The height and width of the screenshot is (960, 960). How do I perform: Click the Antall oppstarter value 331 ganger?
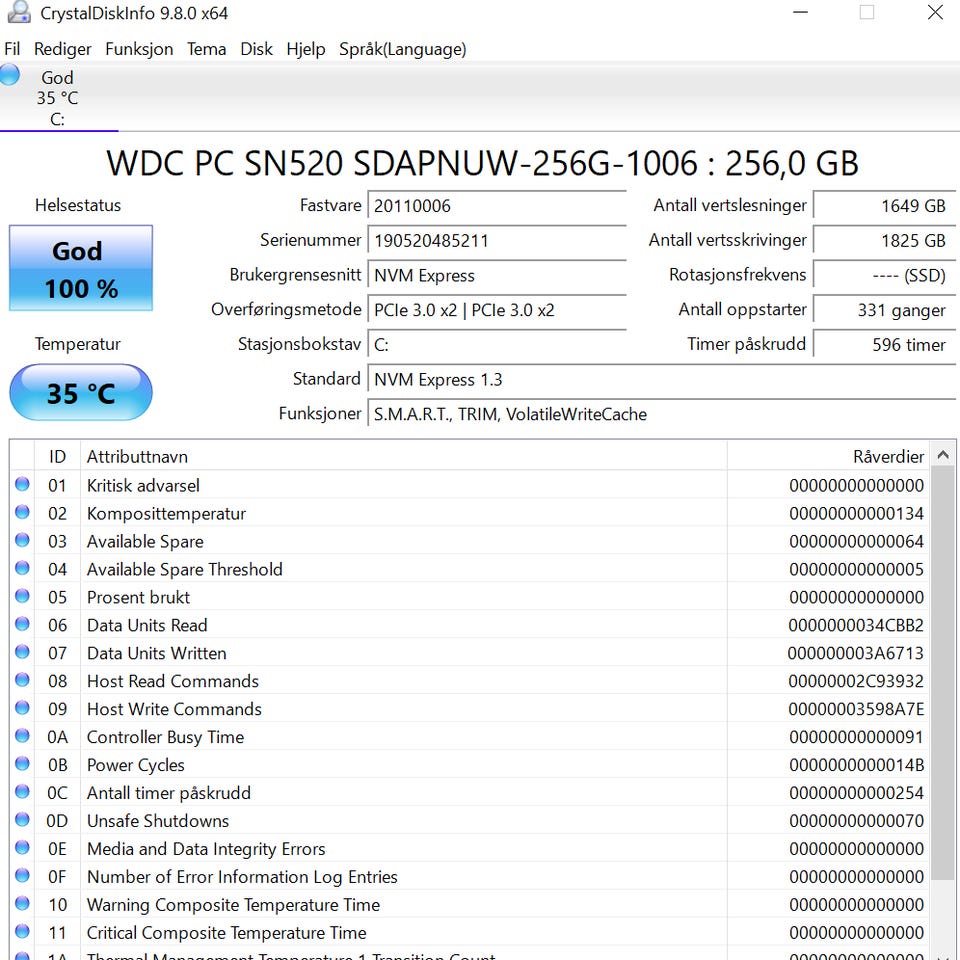click(884, 310)
